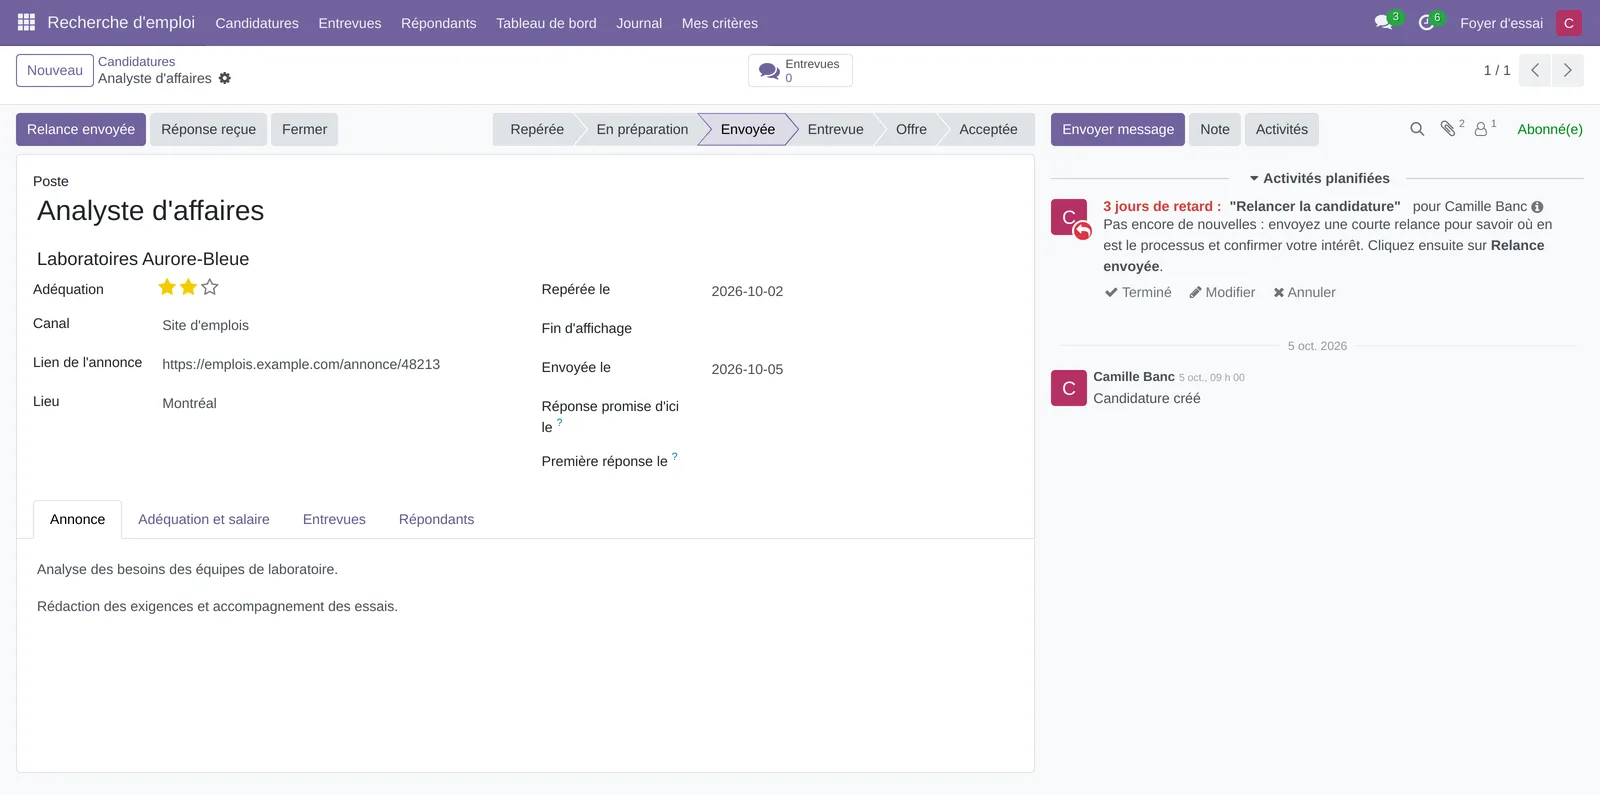Open Tableau de bord menu
Viewport: 1600px width, 795px height.
pyautogui.click(x=546, y=23)
